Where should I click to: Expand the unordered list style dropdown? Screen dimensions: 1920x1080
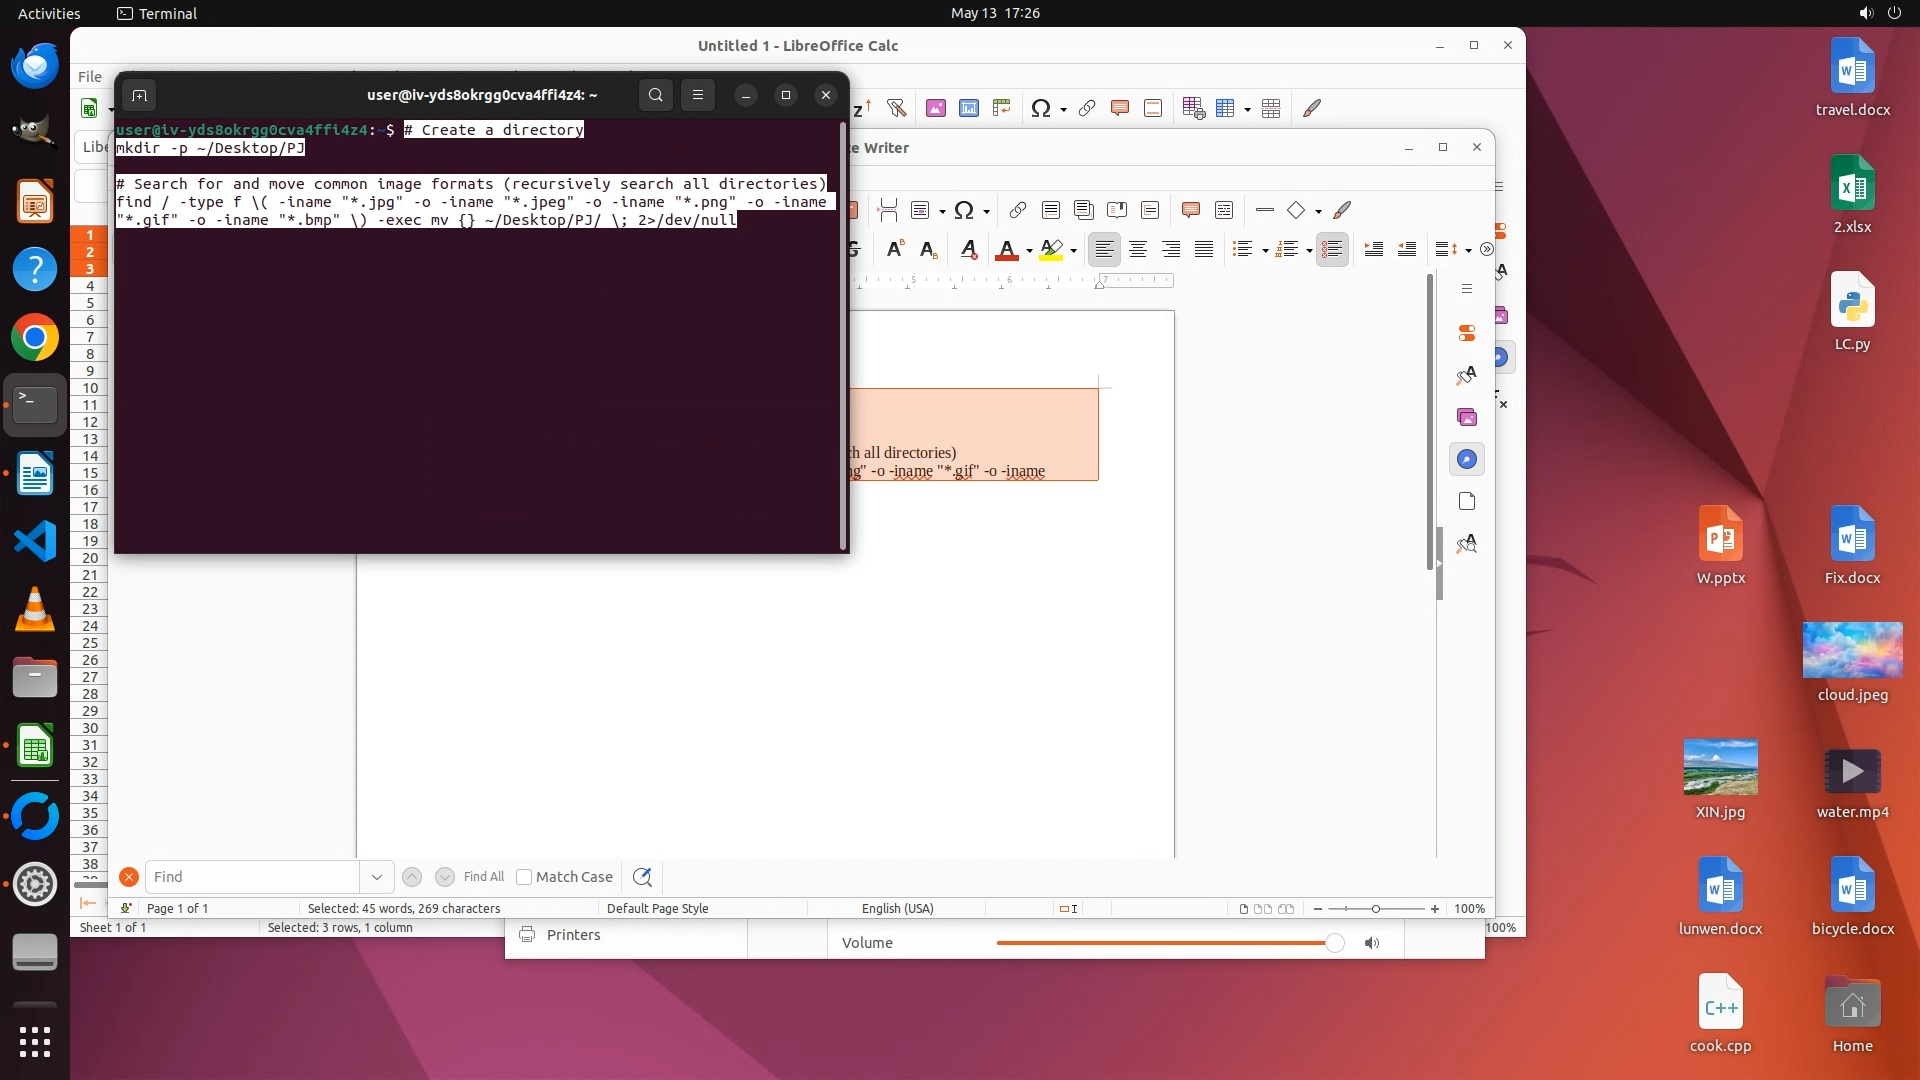coord(1265,251)
